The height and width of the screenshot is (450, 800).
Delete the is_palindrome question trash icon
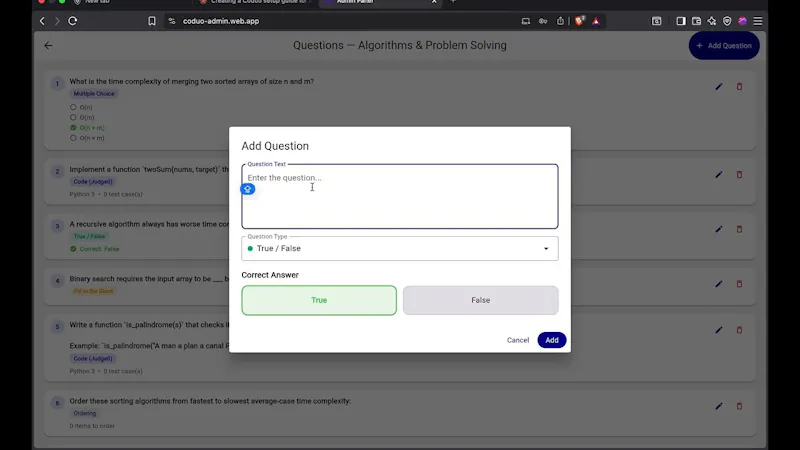(739, 330)
